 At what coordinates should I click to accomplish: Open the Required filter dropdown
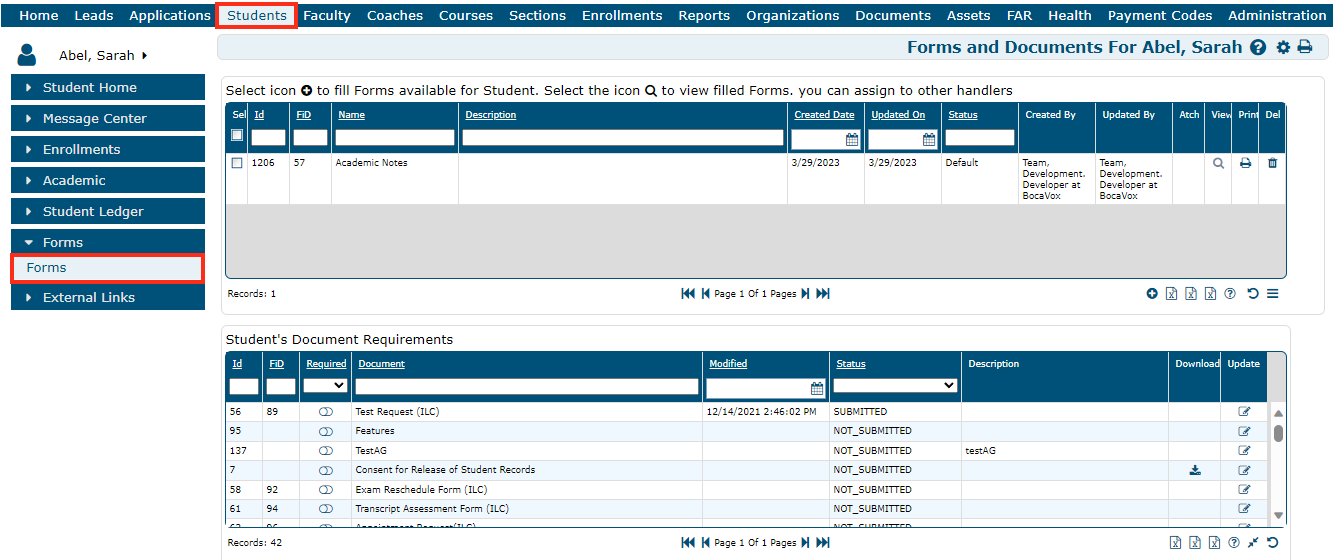point(325,385)
